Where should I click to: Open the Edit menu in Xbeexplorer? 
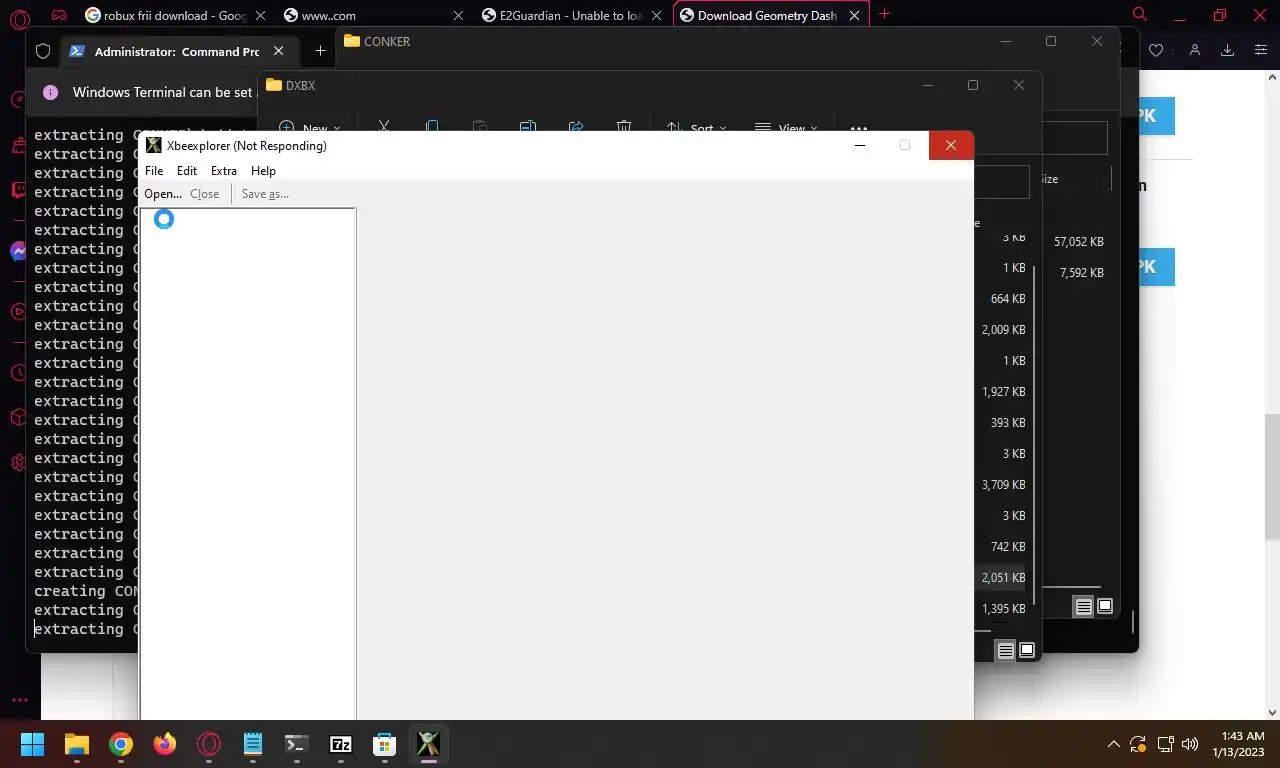187,171
